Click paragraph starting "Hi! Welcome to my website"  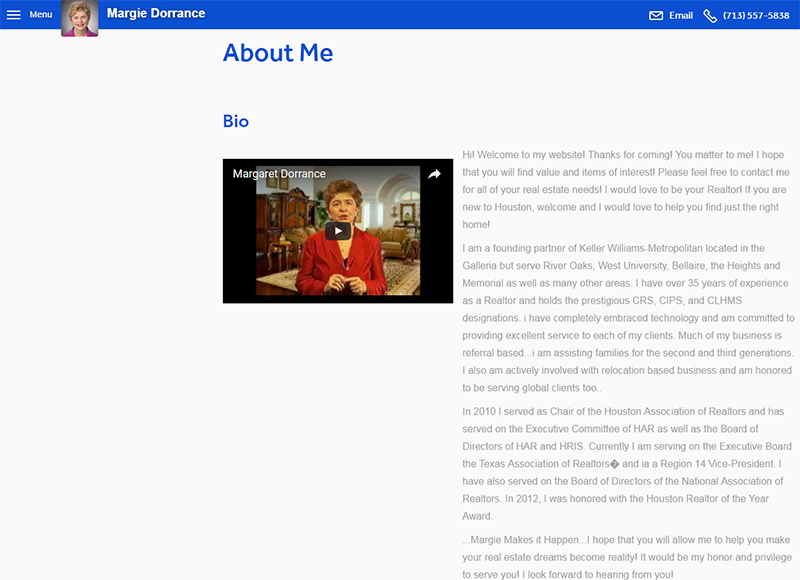[626, 190]
